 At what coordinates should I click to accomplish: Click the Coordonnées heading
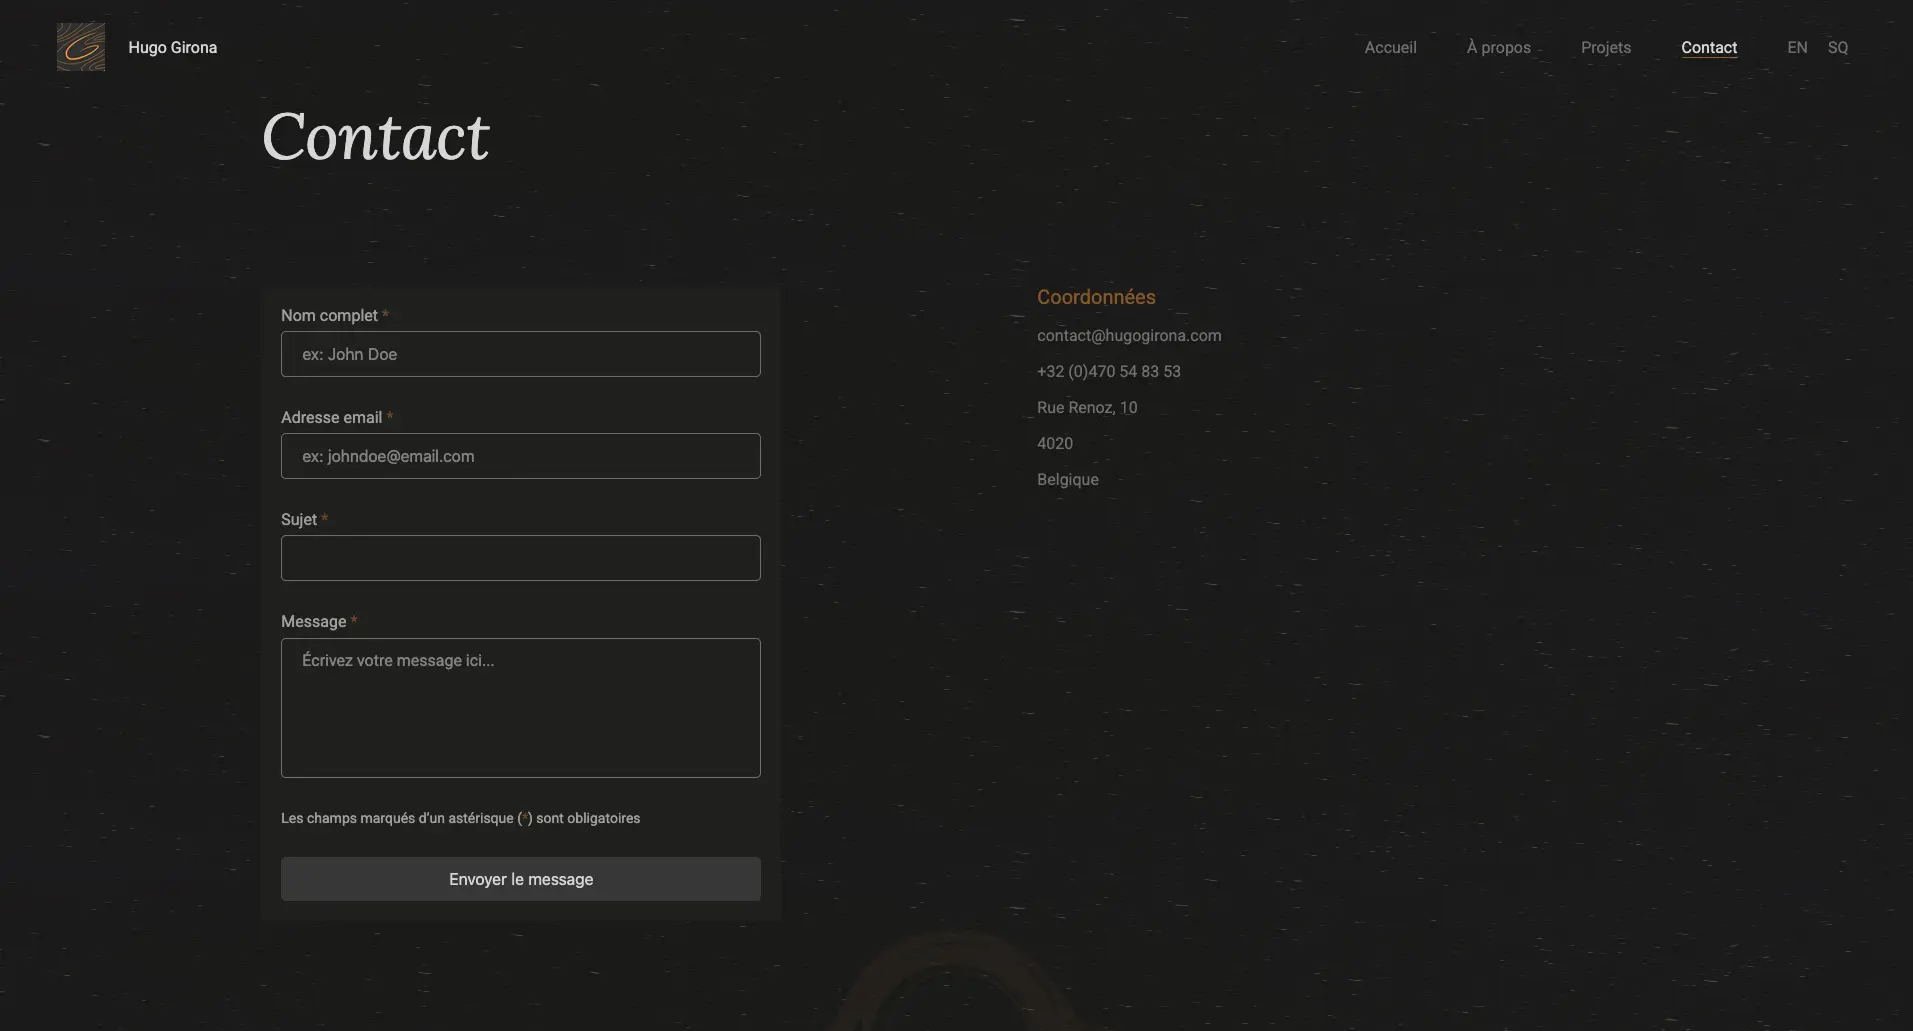(1096, 297)
